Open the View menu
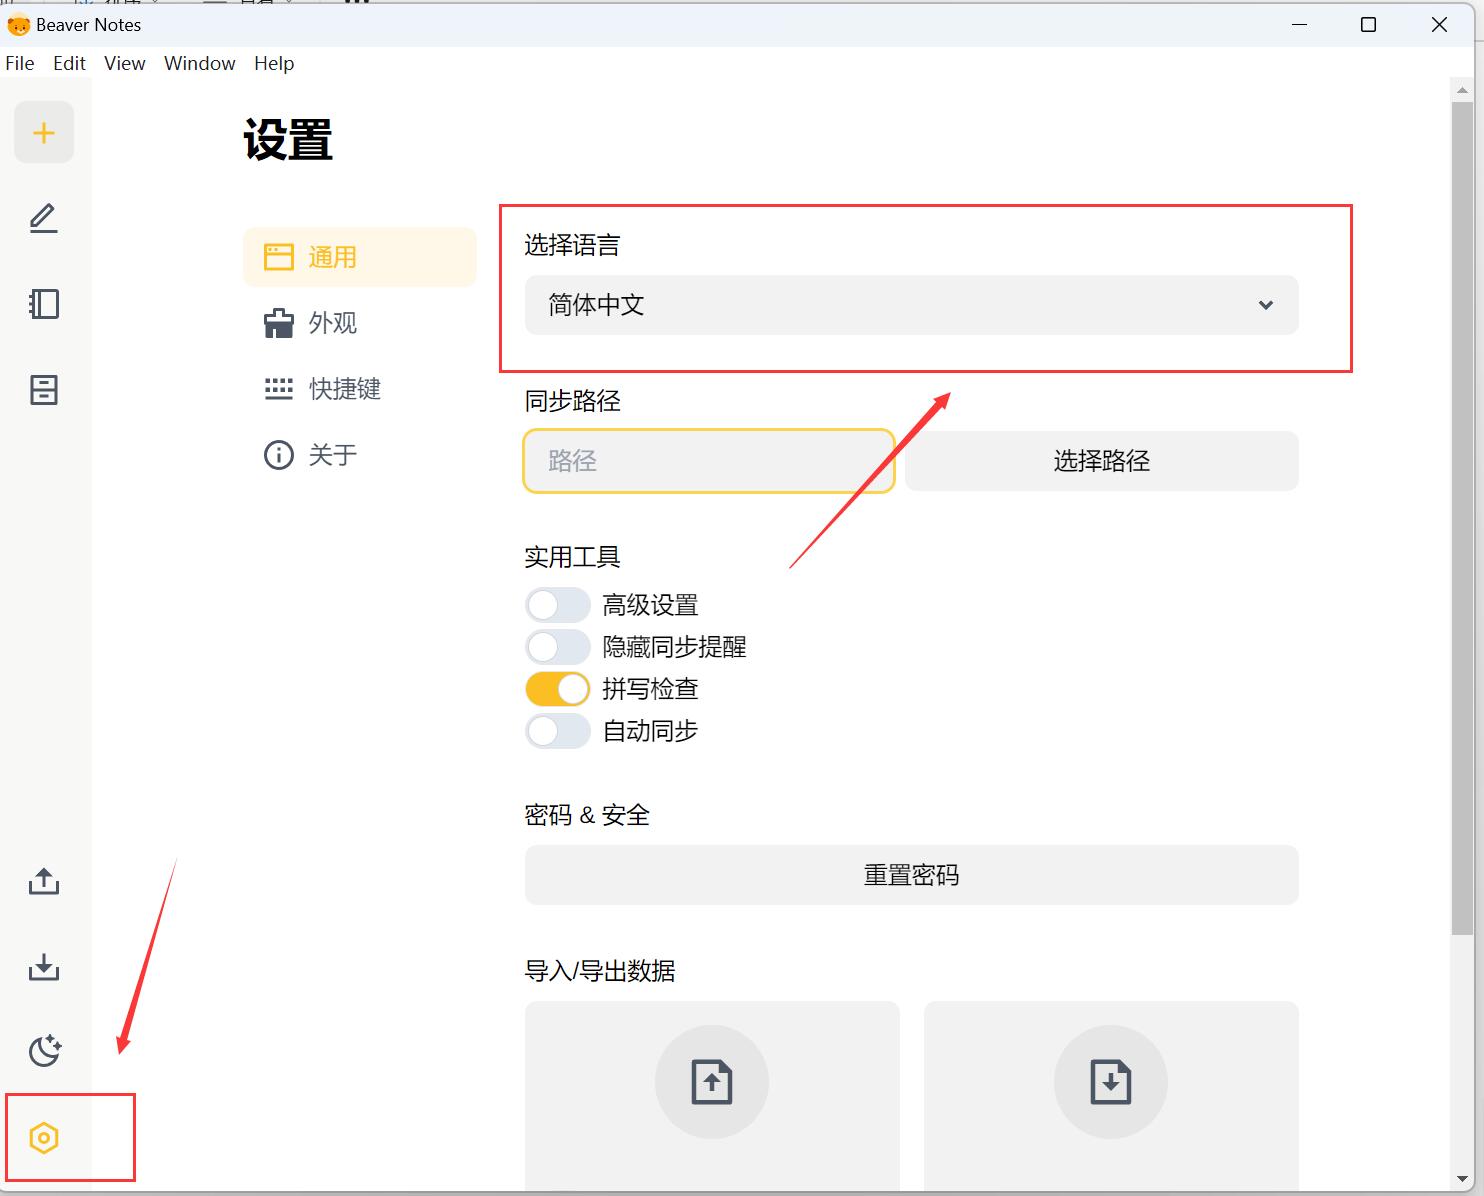The height and width of the screenshot is (1196, 1484). pos(125,63)
